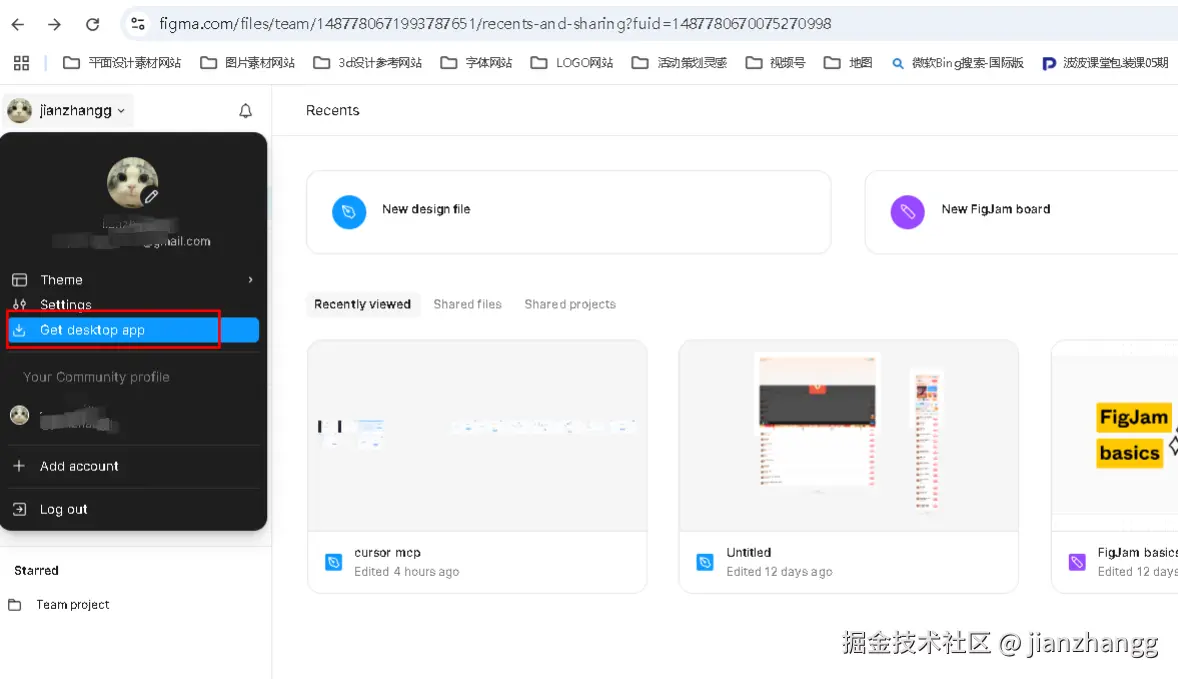This screenshot has width=1178, height=679.
Task: Edit profile avatar with pencil icon
Action: (151, 196)
